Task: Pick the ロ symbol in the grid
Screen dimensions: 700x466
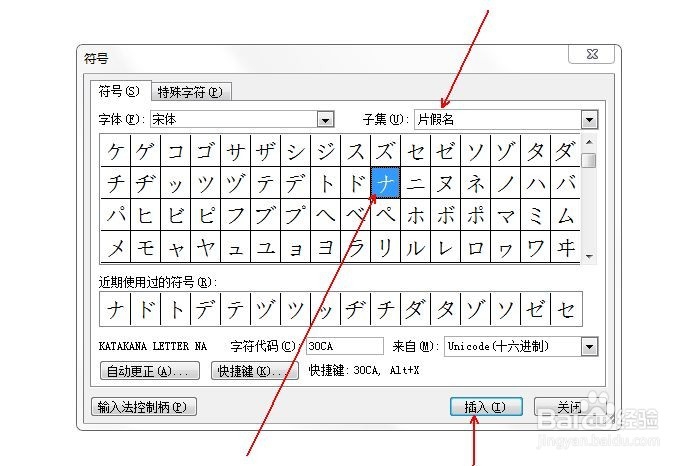Action: (x=475, y=247)
